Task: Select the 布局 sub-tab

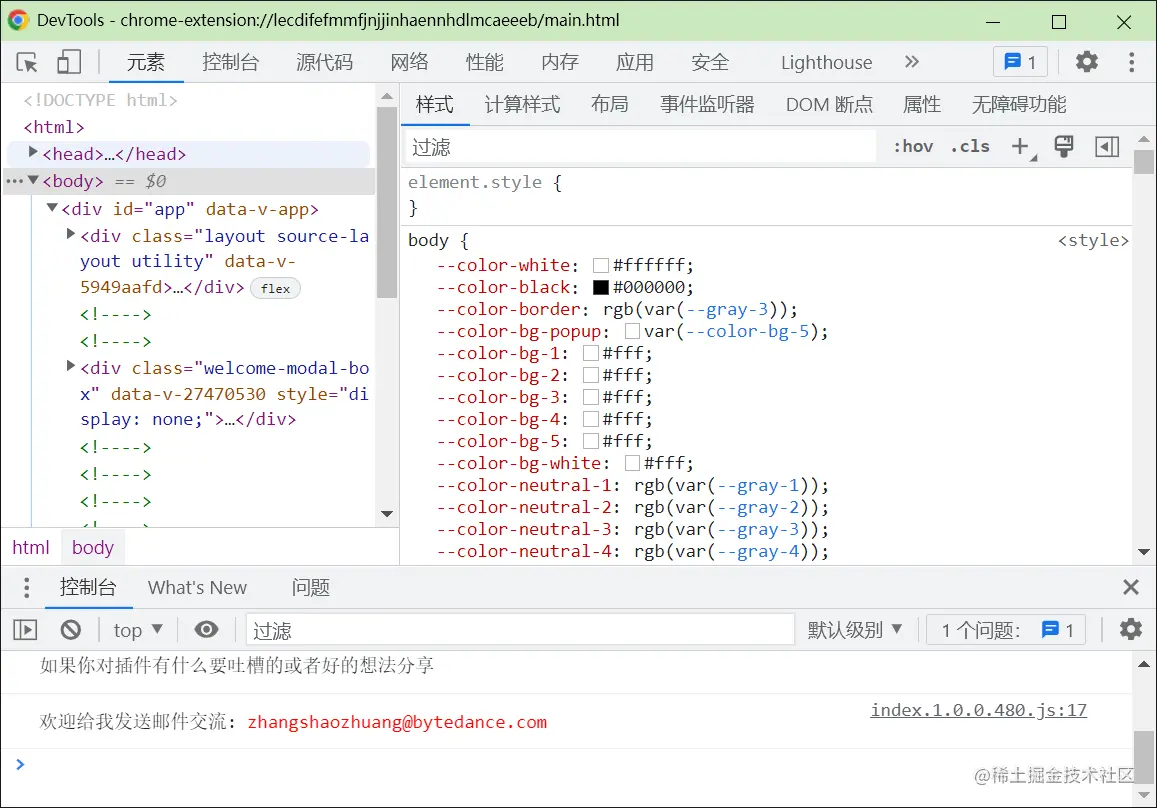Action: [609, 105]
